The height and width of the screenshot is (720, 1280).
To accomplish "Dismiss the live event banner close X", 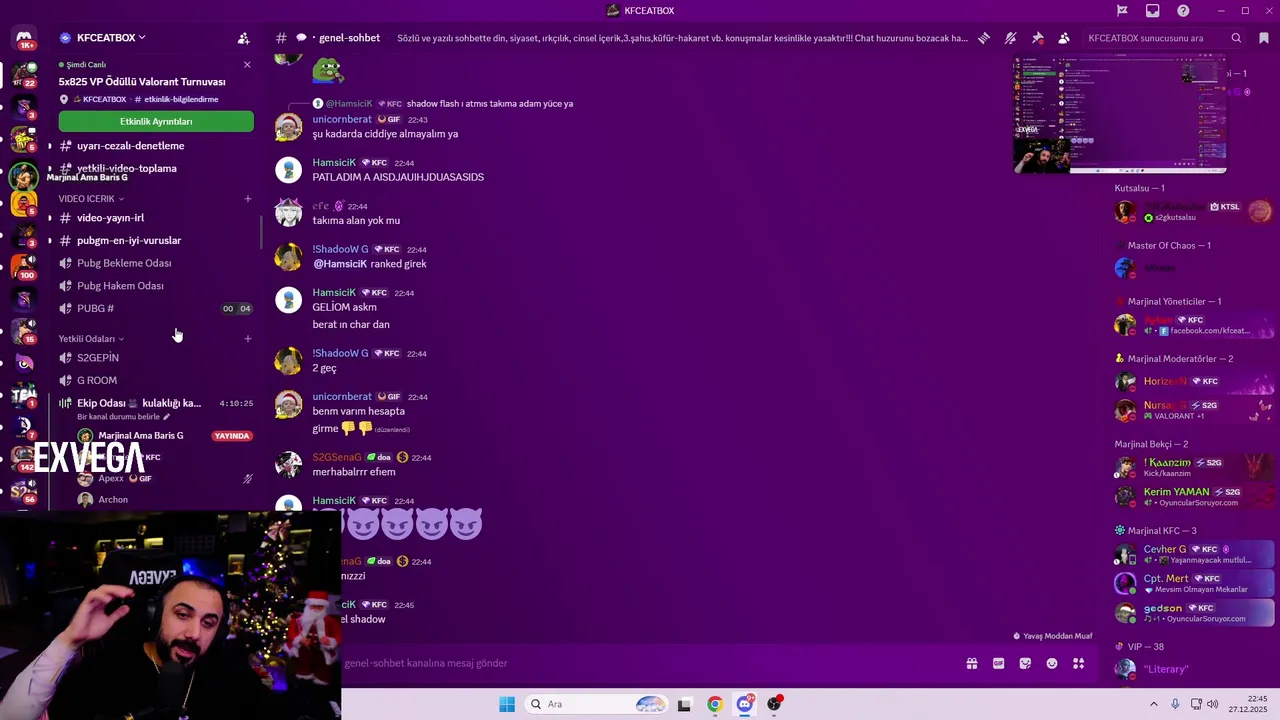I will (x=247, y=65).
